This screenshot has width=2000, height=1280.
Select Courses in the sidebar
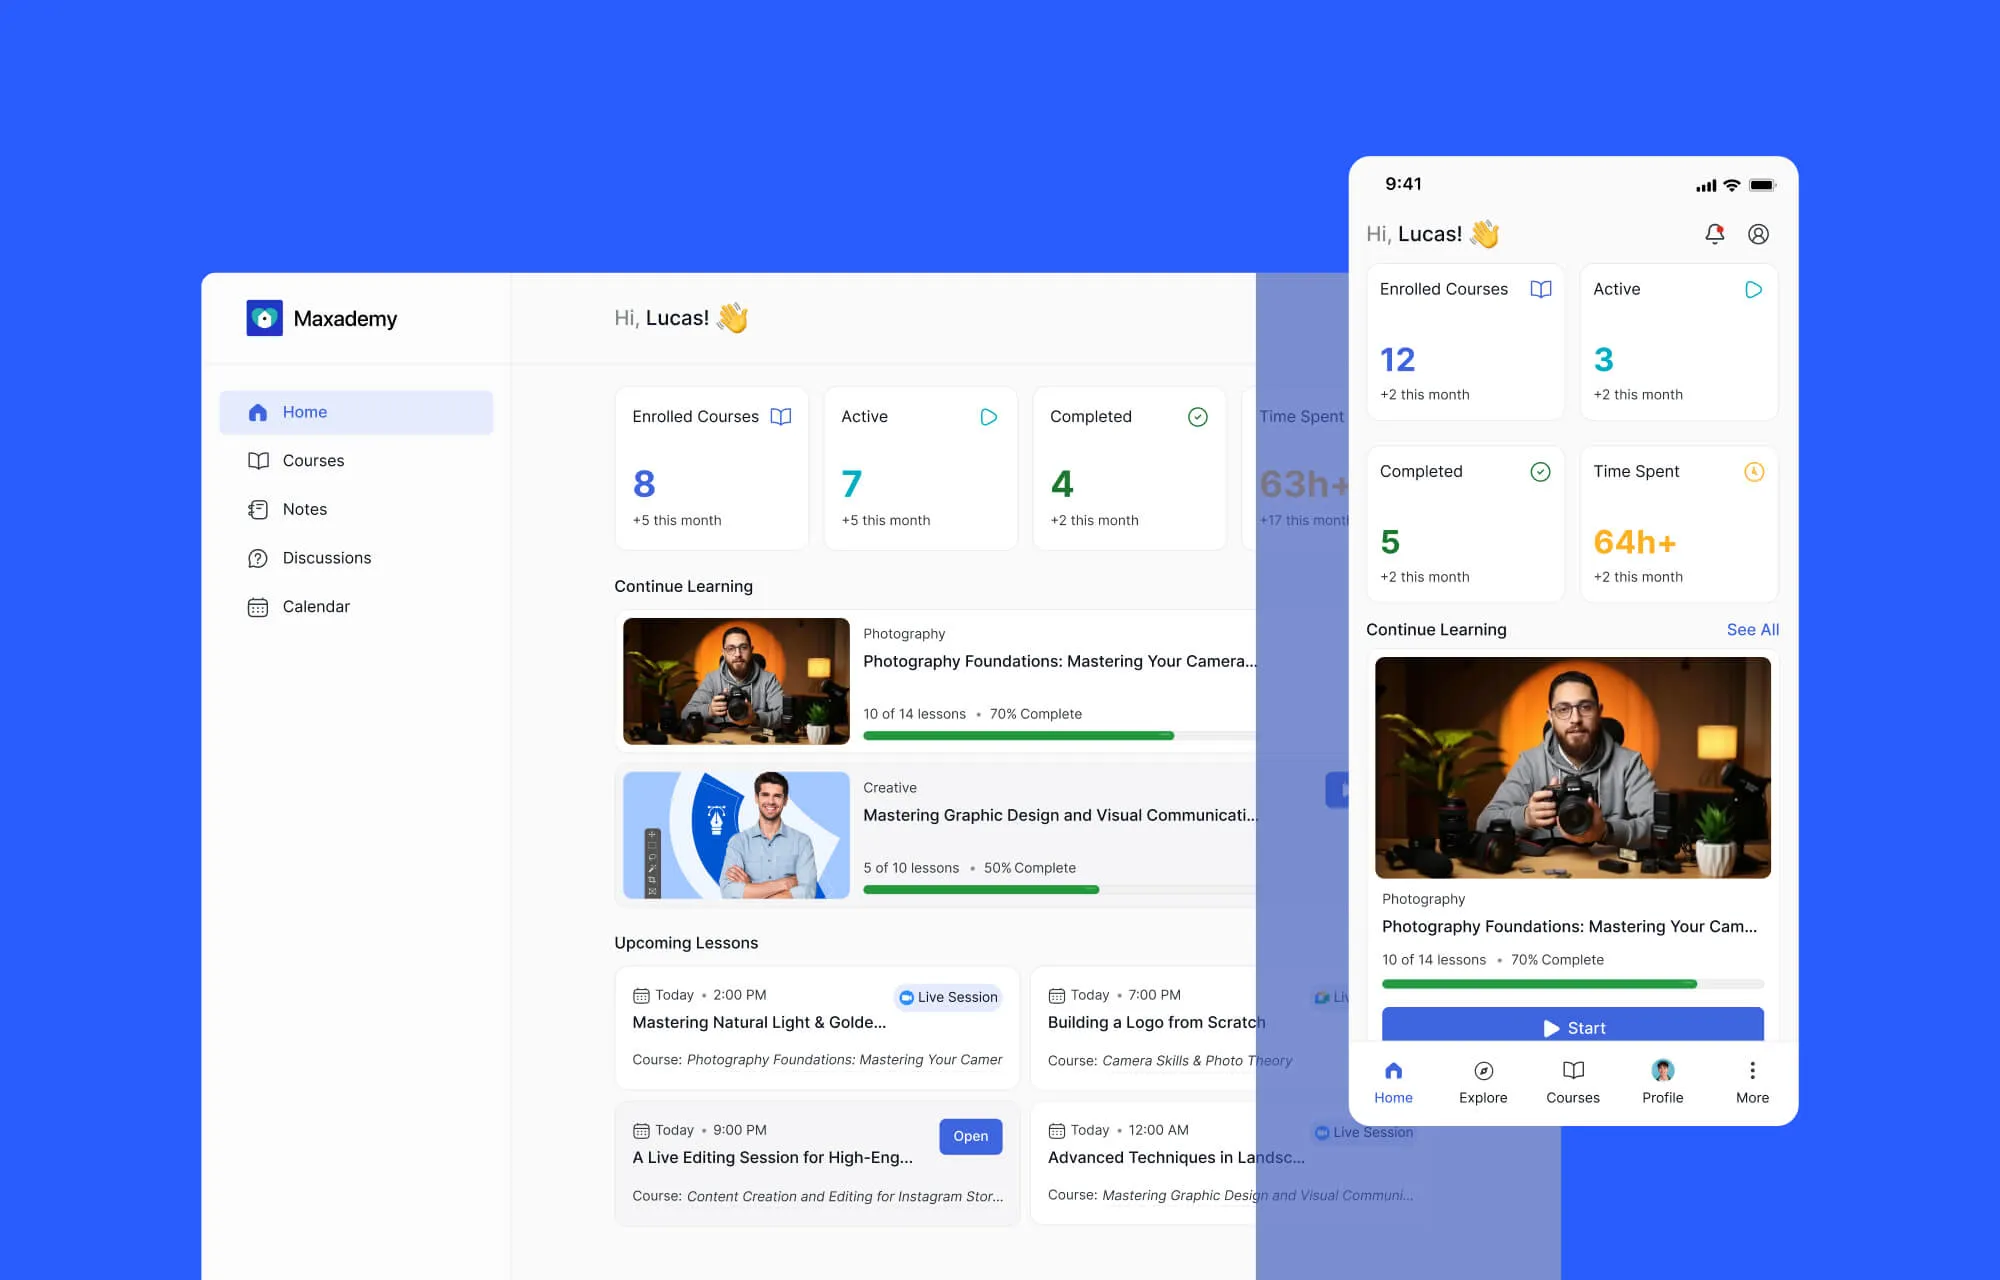click(x=312, y=460)
